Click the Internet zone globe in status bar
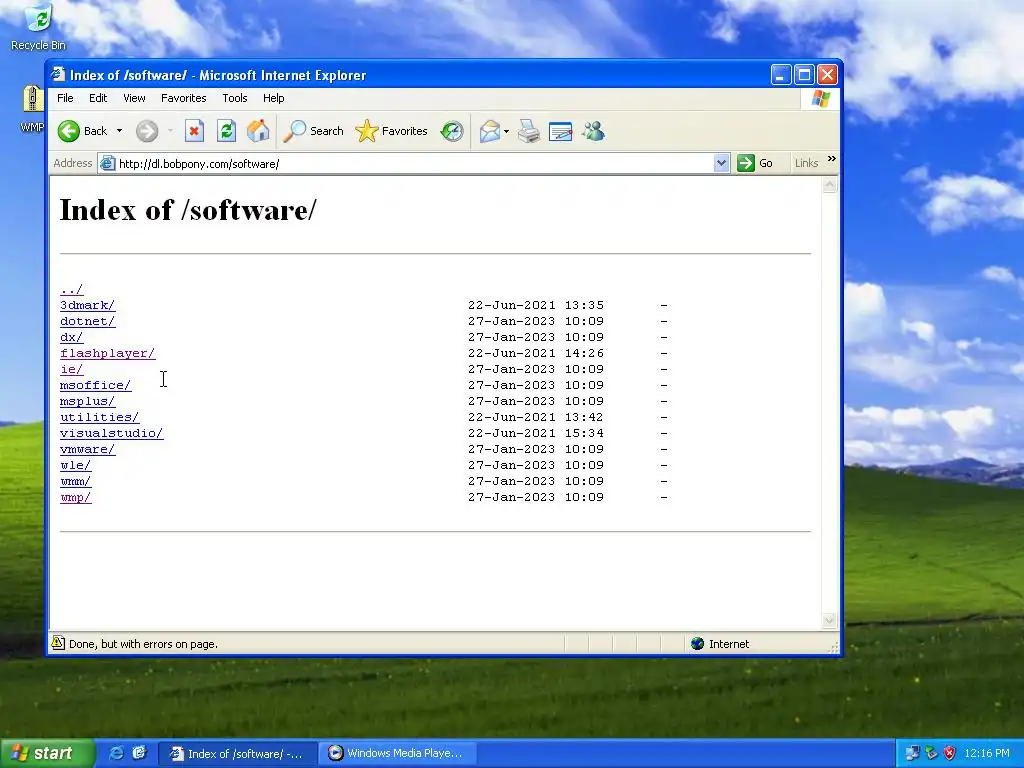Screen dimensions: 1024x768 pyautogui.click(x=697, y=644)
